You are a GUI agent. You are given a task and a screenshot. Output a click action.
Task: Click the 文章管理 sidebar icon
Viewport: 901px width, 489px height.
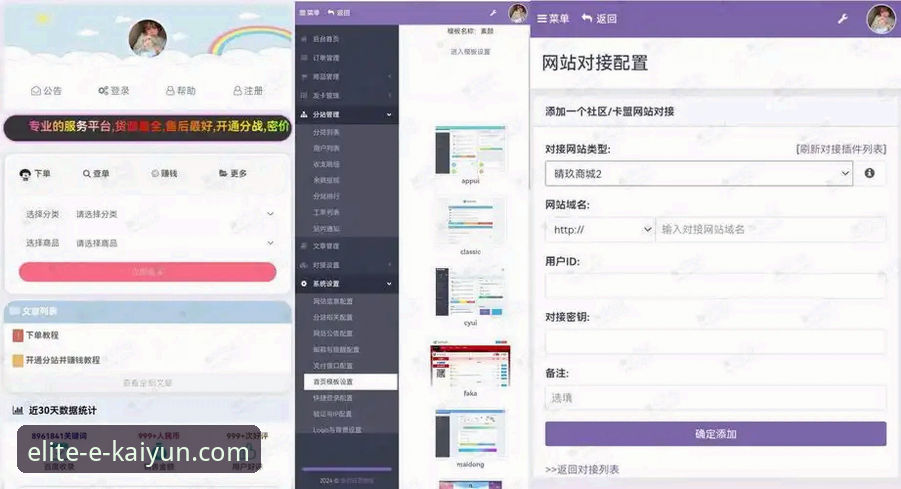click(x=304, y=246)
